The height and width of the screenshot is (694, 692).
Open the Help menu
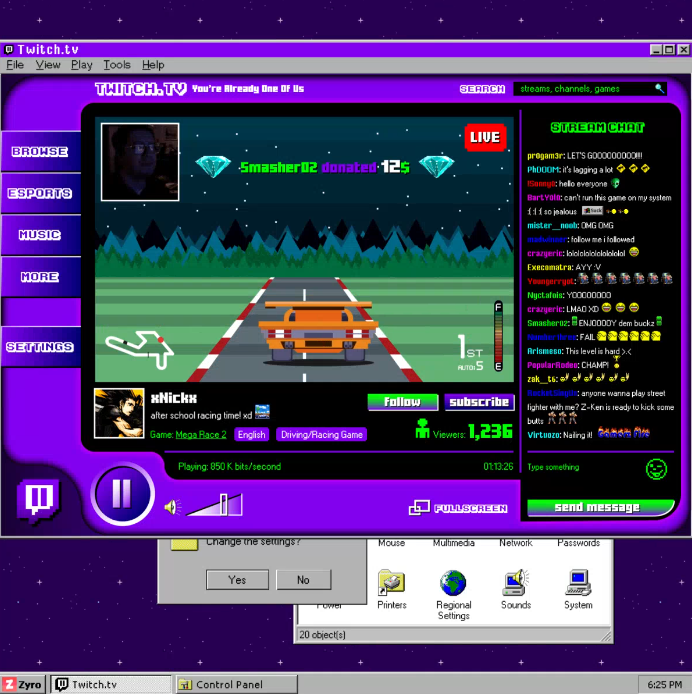pyautogui.click(x=153, y=65)
